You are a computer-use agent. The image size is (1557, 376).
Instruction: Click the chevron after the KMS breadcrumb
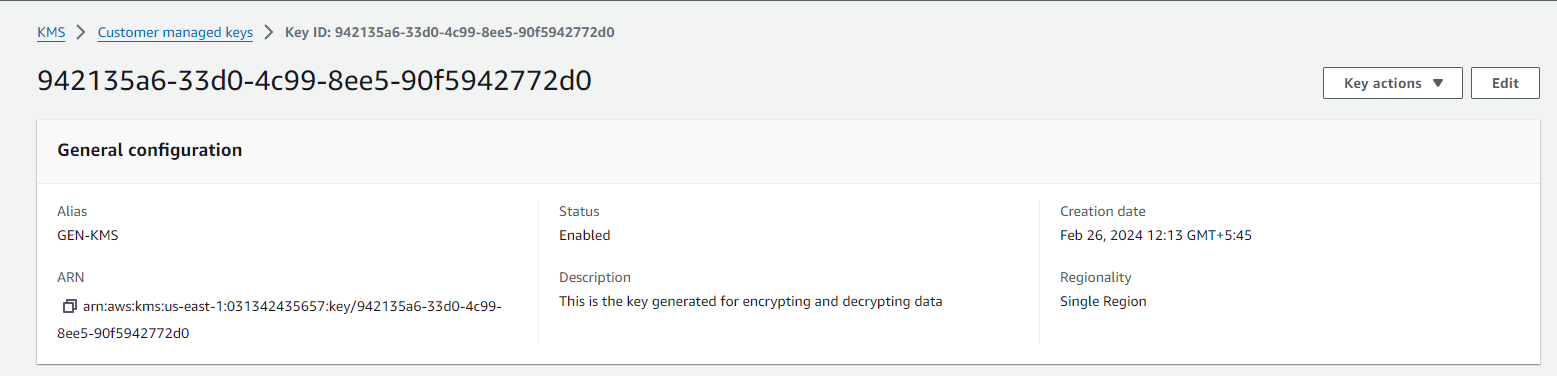pyautogui.click(x=82, y=32)
